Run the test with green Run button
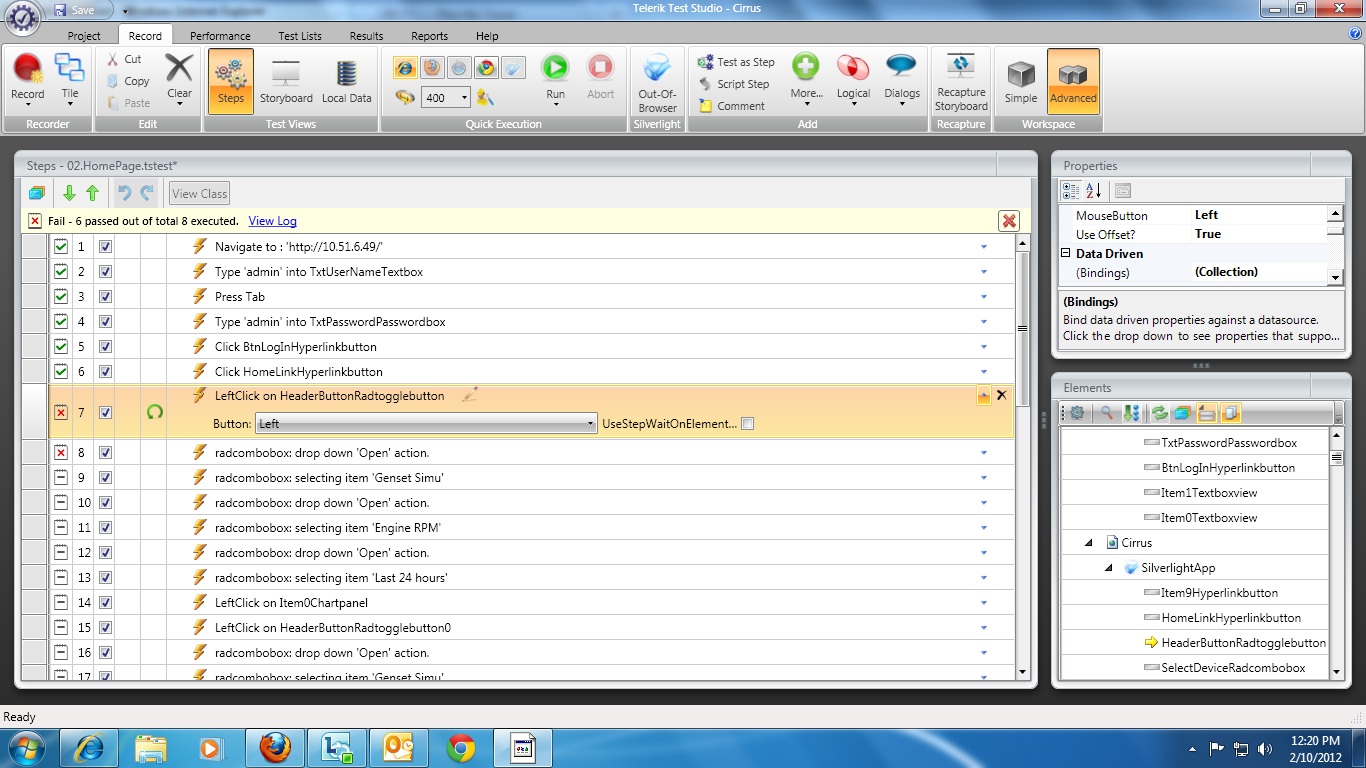The height and width of the screenshot is (768, 1366). (555, 78)
